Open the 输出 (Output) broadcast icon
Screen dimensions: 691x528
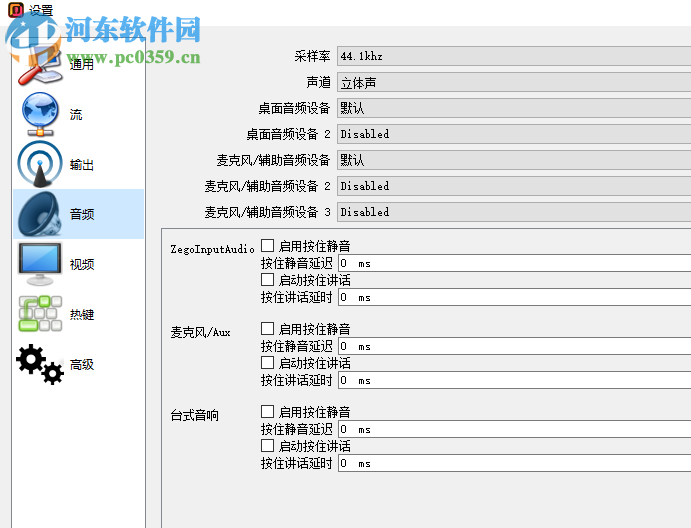(x=40, y=164)
